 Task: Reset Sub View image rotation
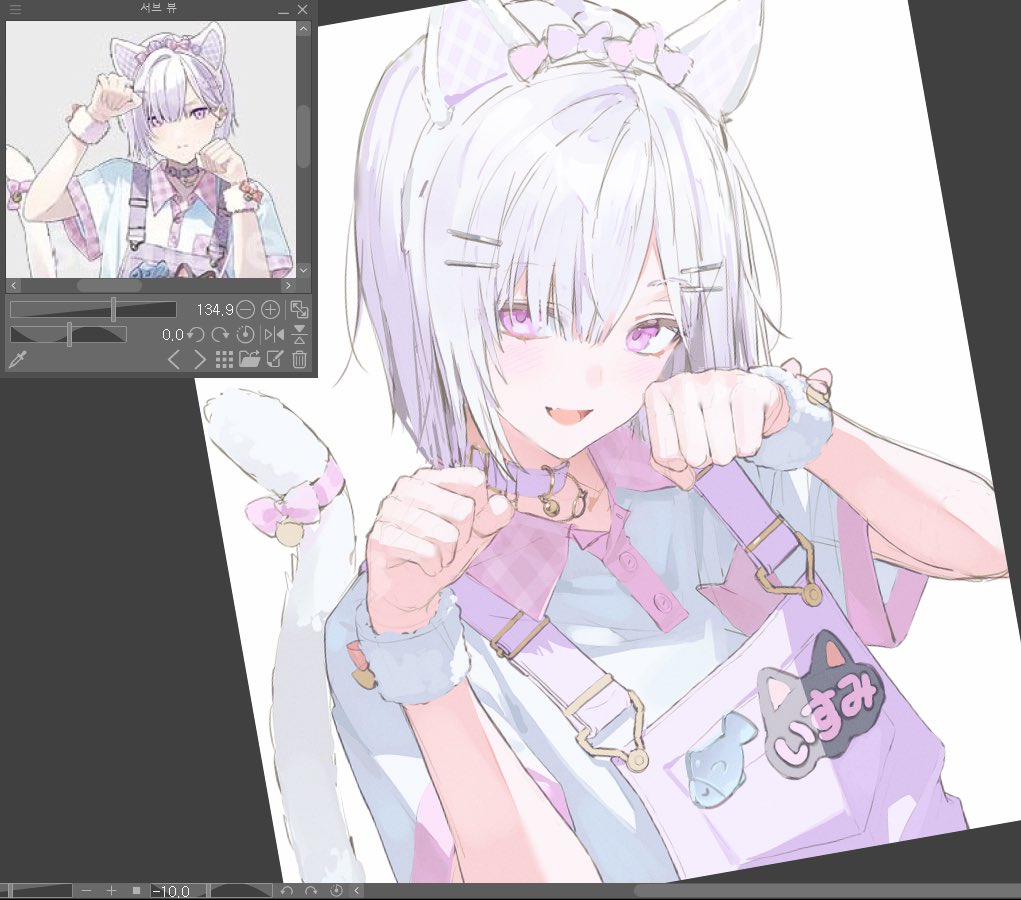point(245,335)
